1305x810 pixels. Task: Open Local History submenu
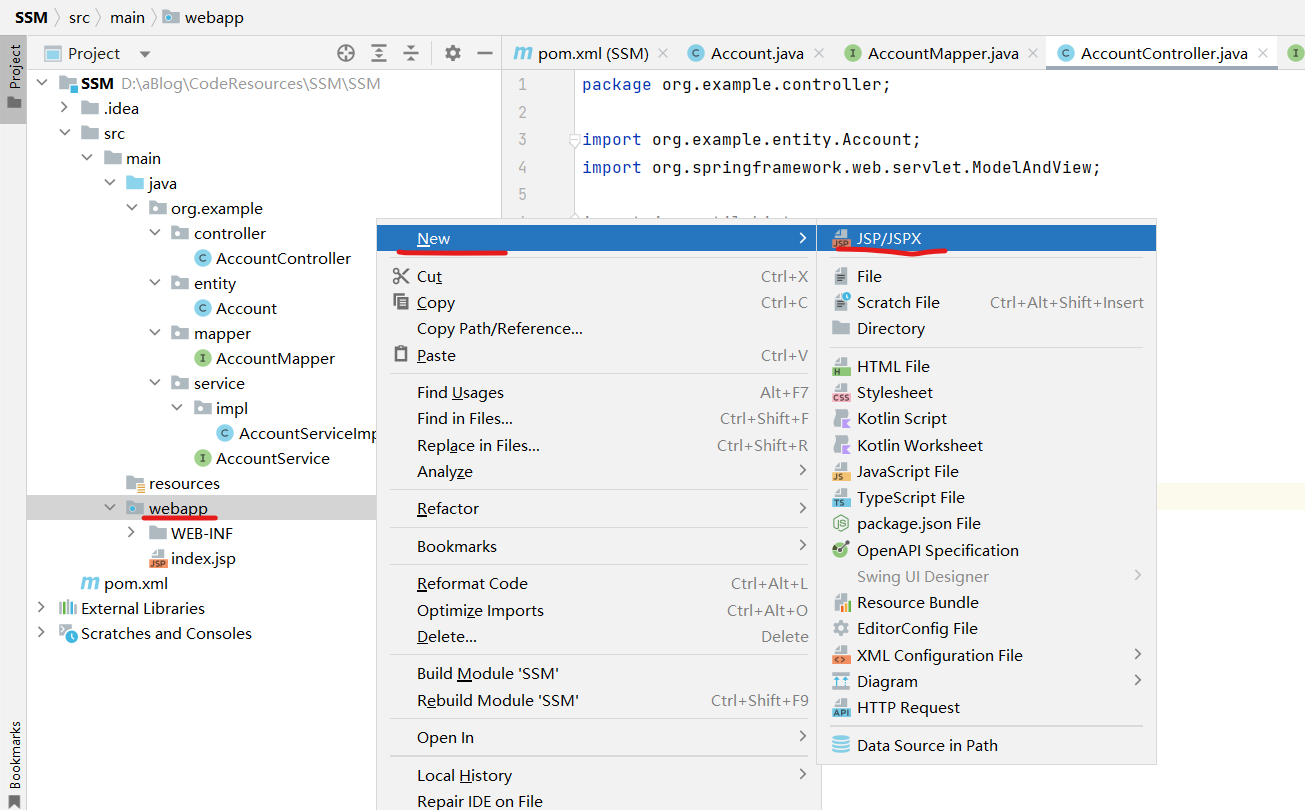click(x=598, y=775)
